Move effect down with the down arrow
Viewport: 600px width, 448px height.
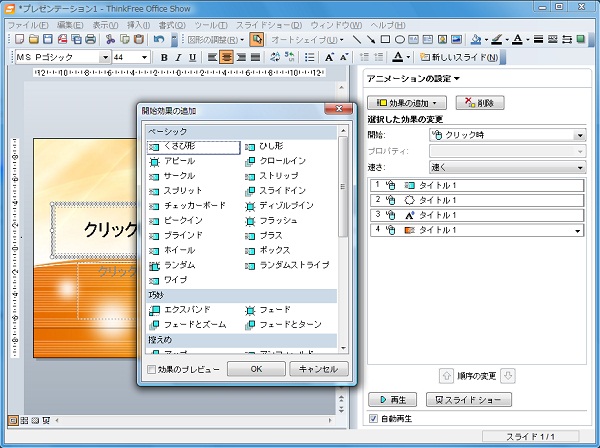pos(508,376)
